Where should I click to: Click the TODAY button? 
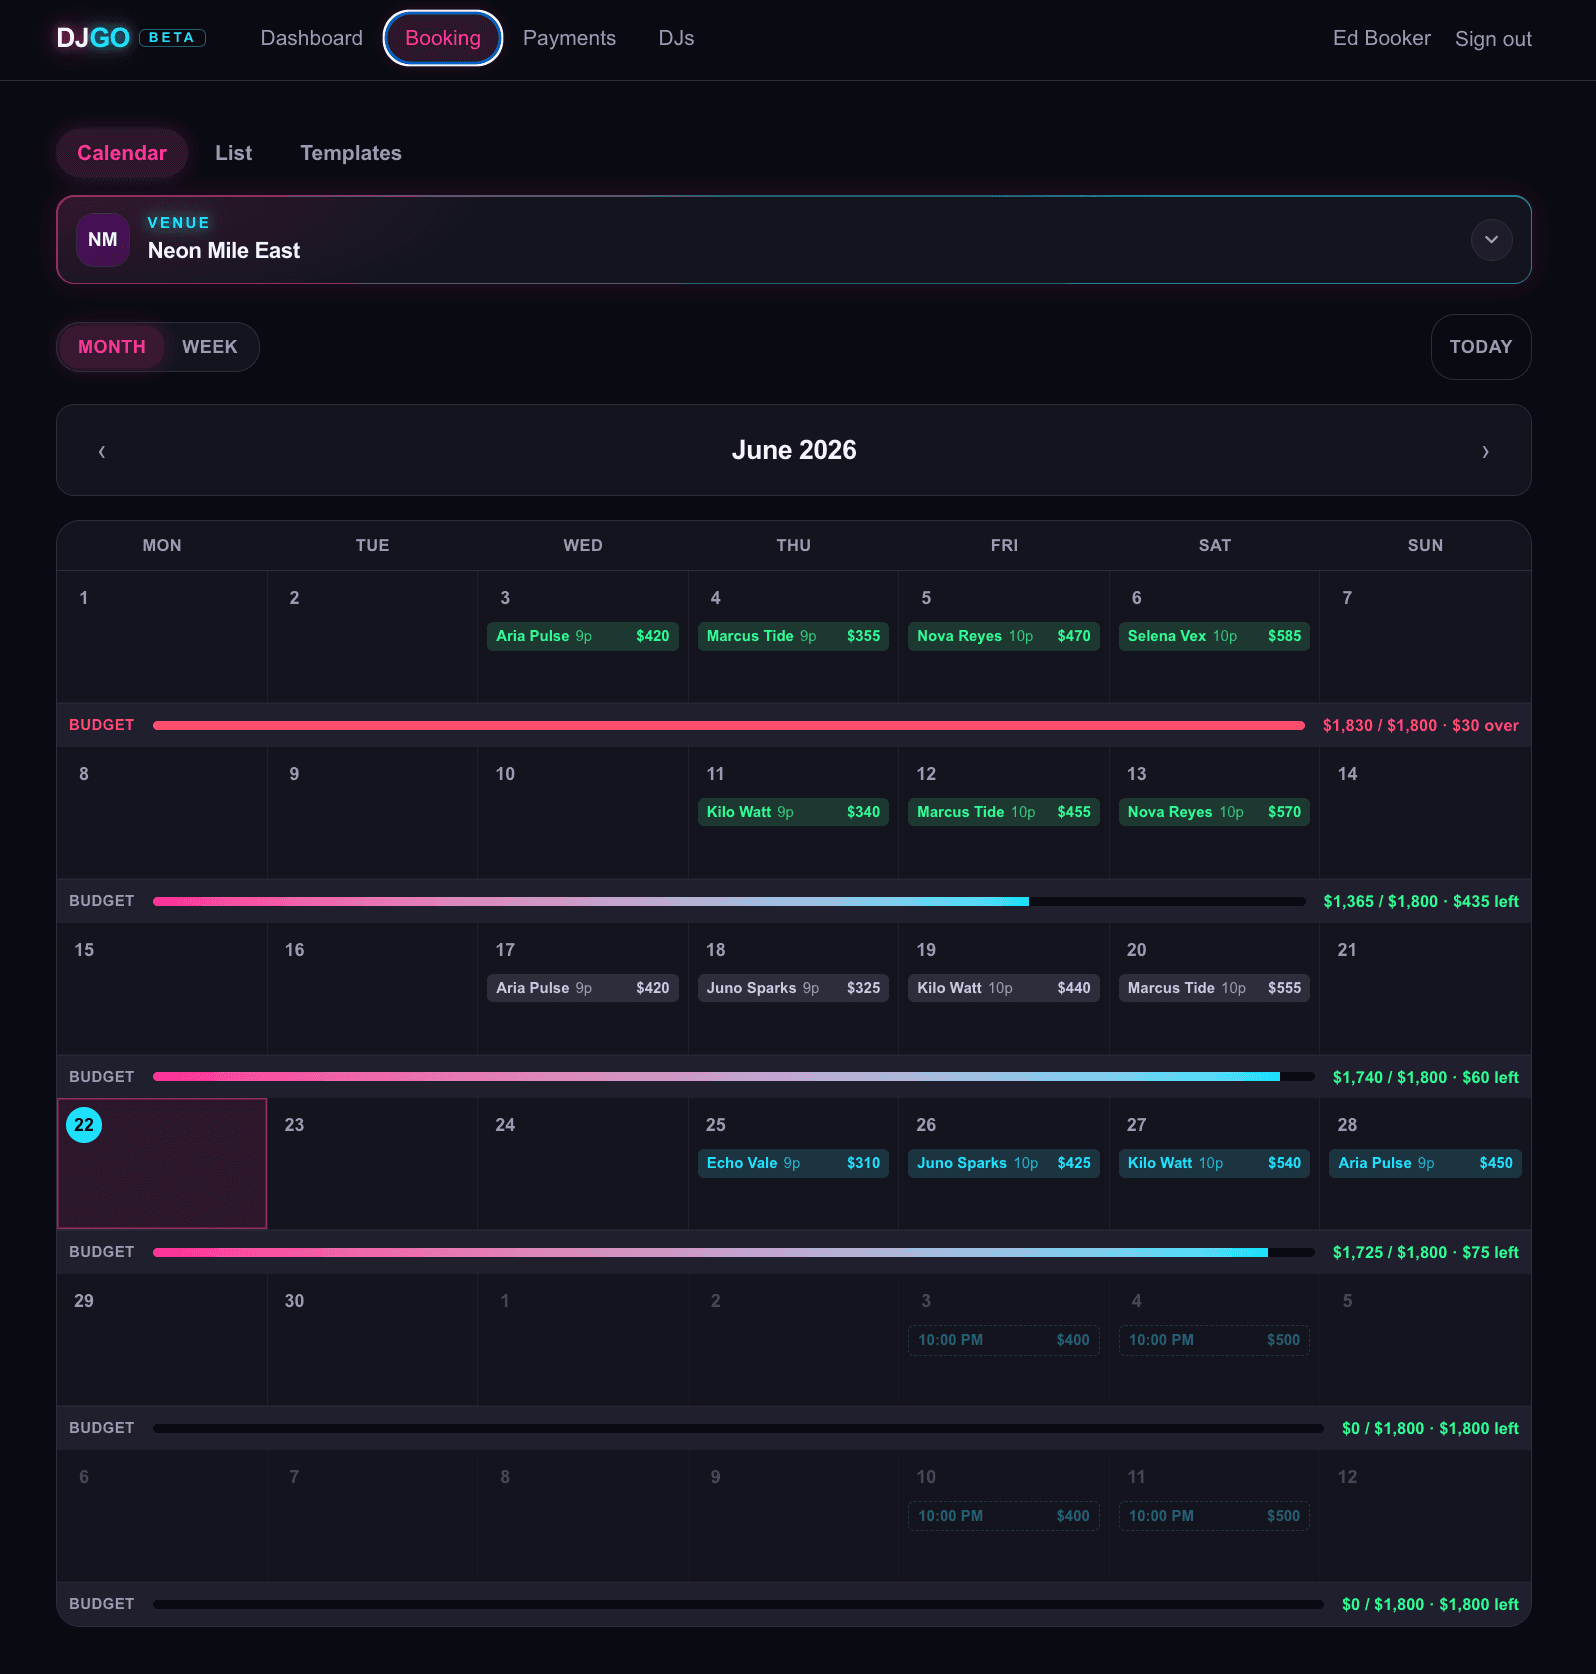pos(1481,347)
